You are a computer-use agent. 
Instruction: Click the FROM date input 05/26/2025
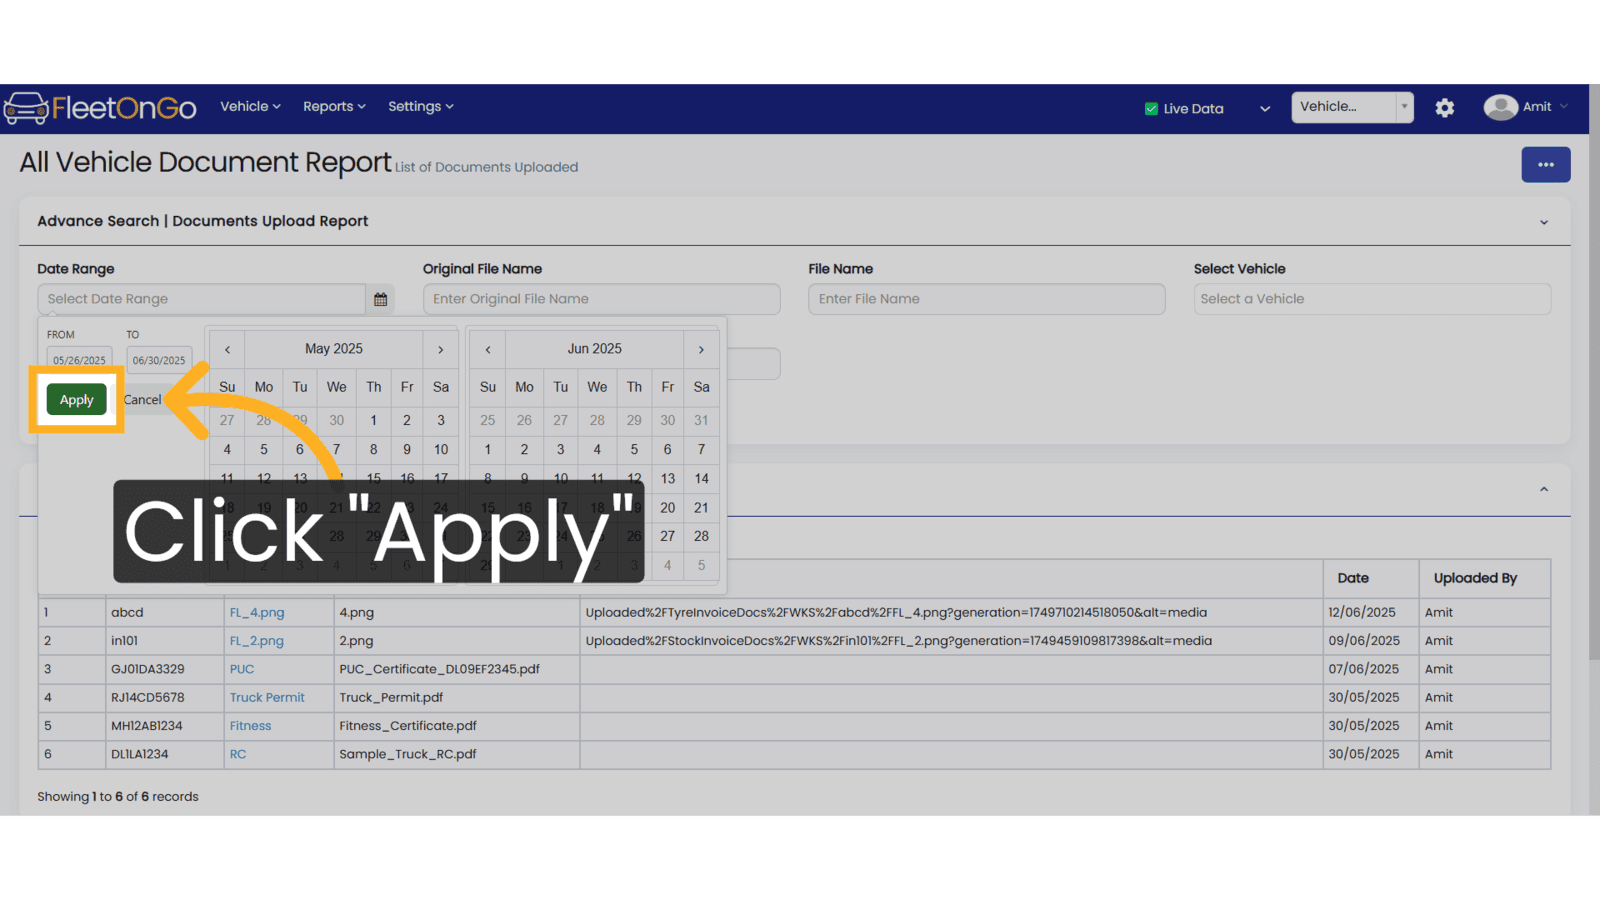point(79,360)
